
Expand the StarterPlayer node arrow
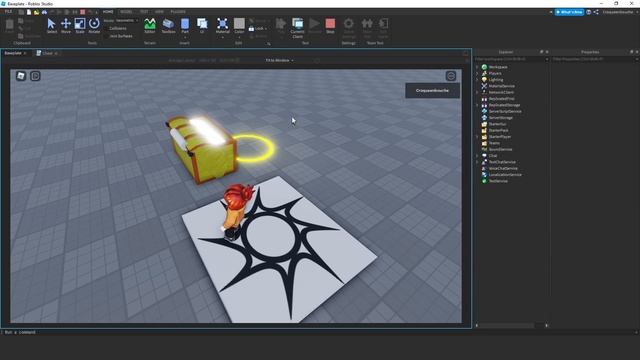click(x=477, y=137)
